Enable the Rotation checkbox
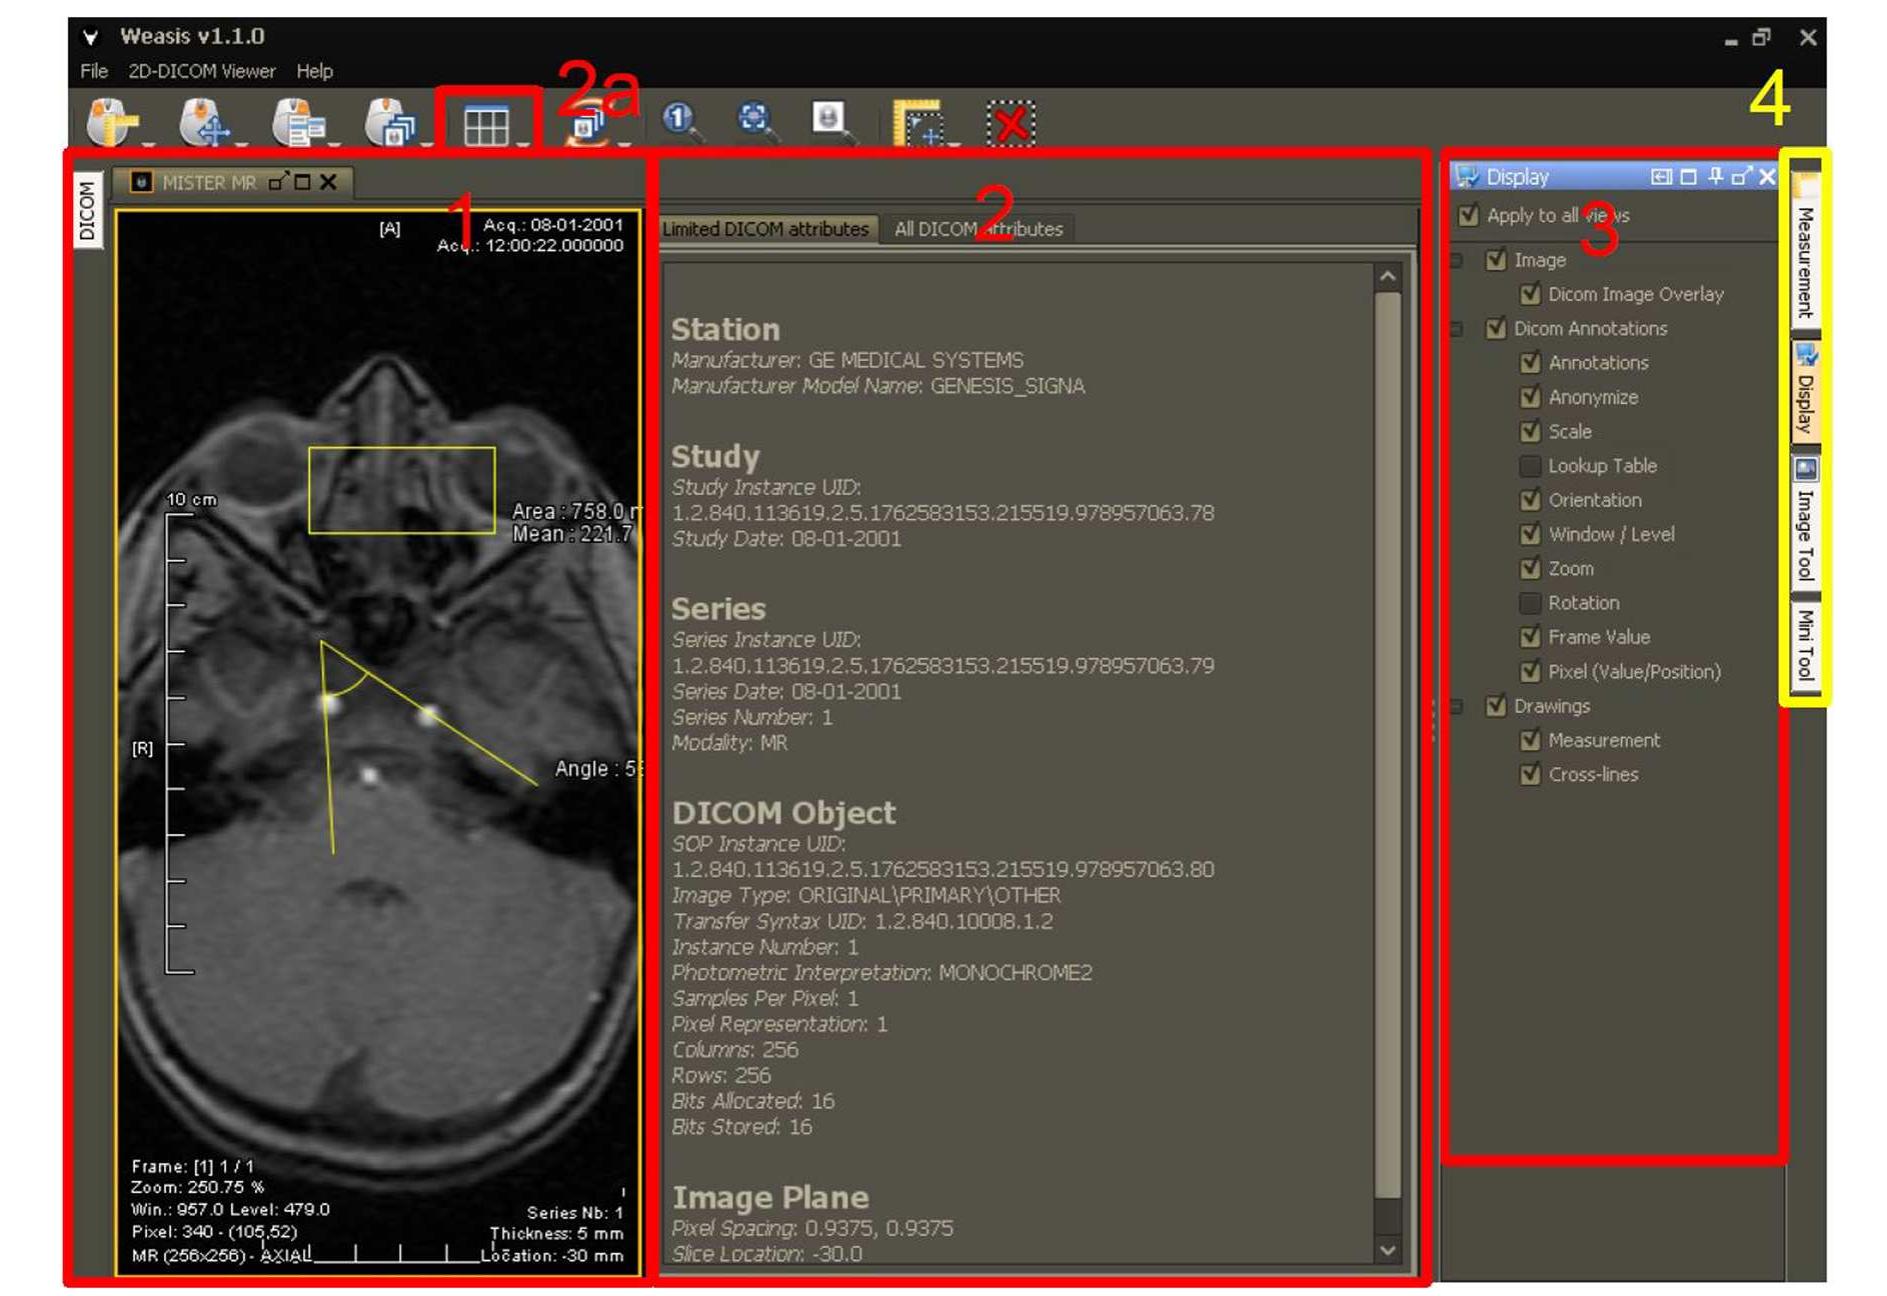 point(1529,603)
